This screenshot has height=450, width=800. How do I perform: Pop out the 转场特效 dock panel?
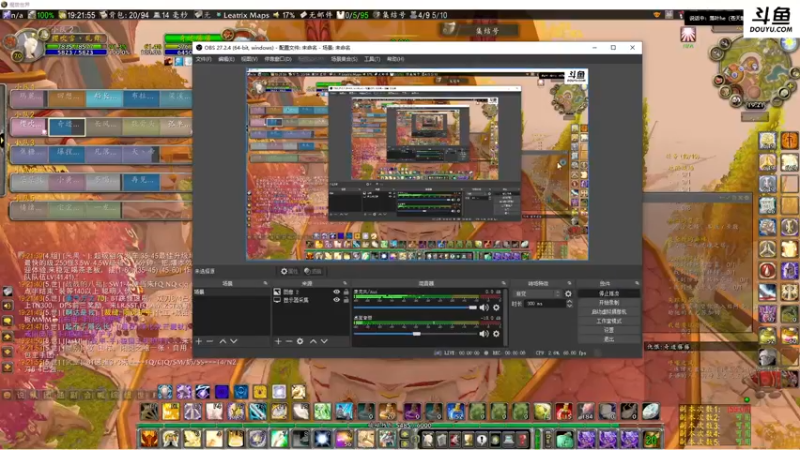pyautogui.click(x=569, y=283)
